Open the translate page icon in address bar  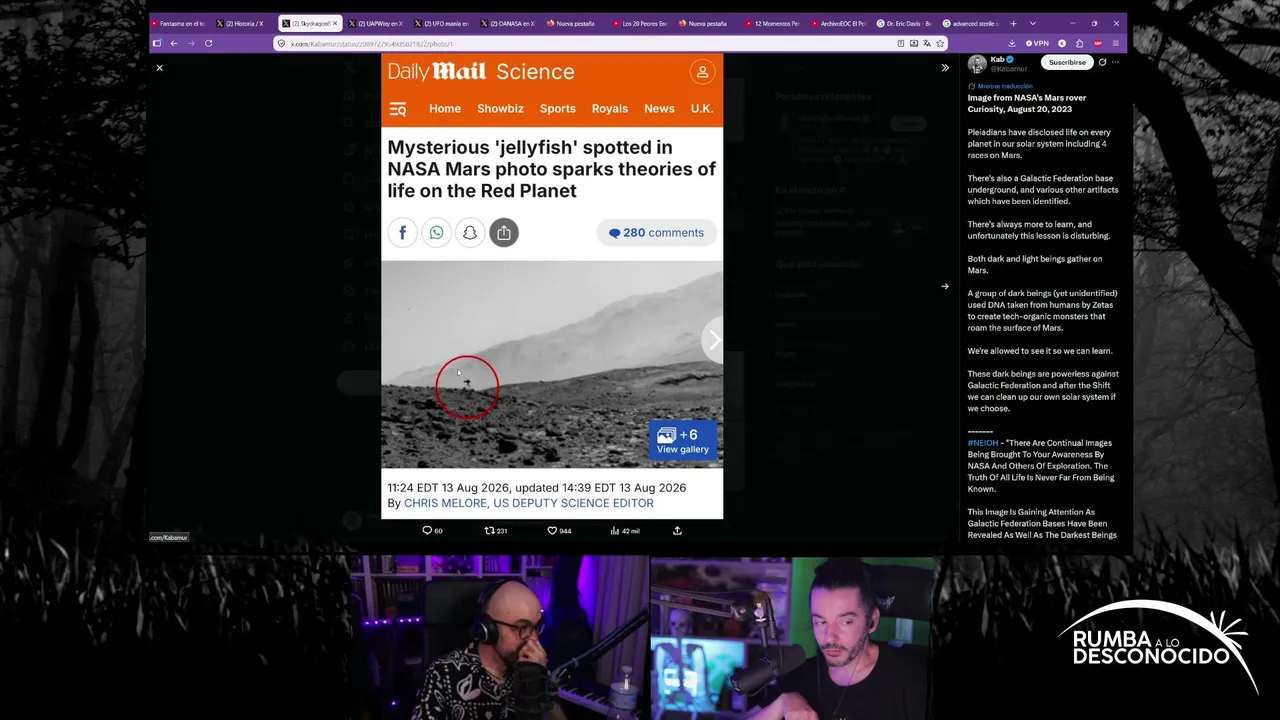click(927, 44)
